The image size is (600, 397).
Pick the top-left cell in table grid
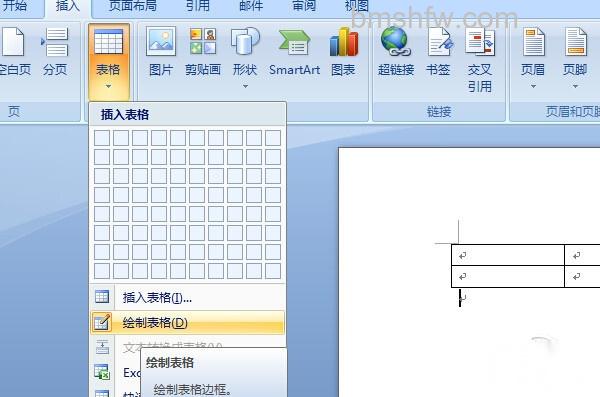coord(102,138)
